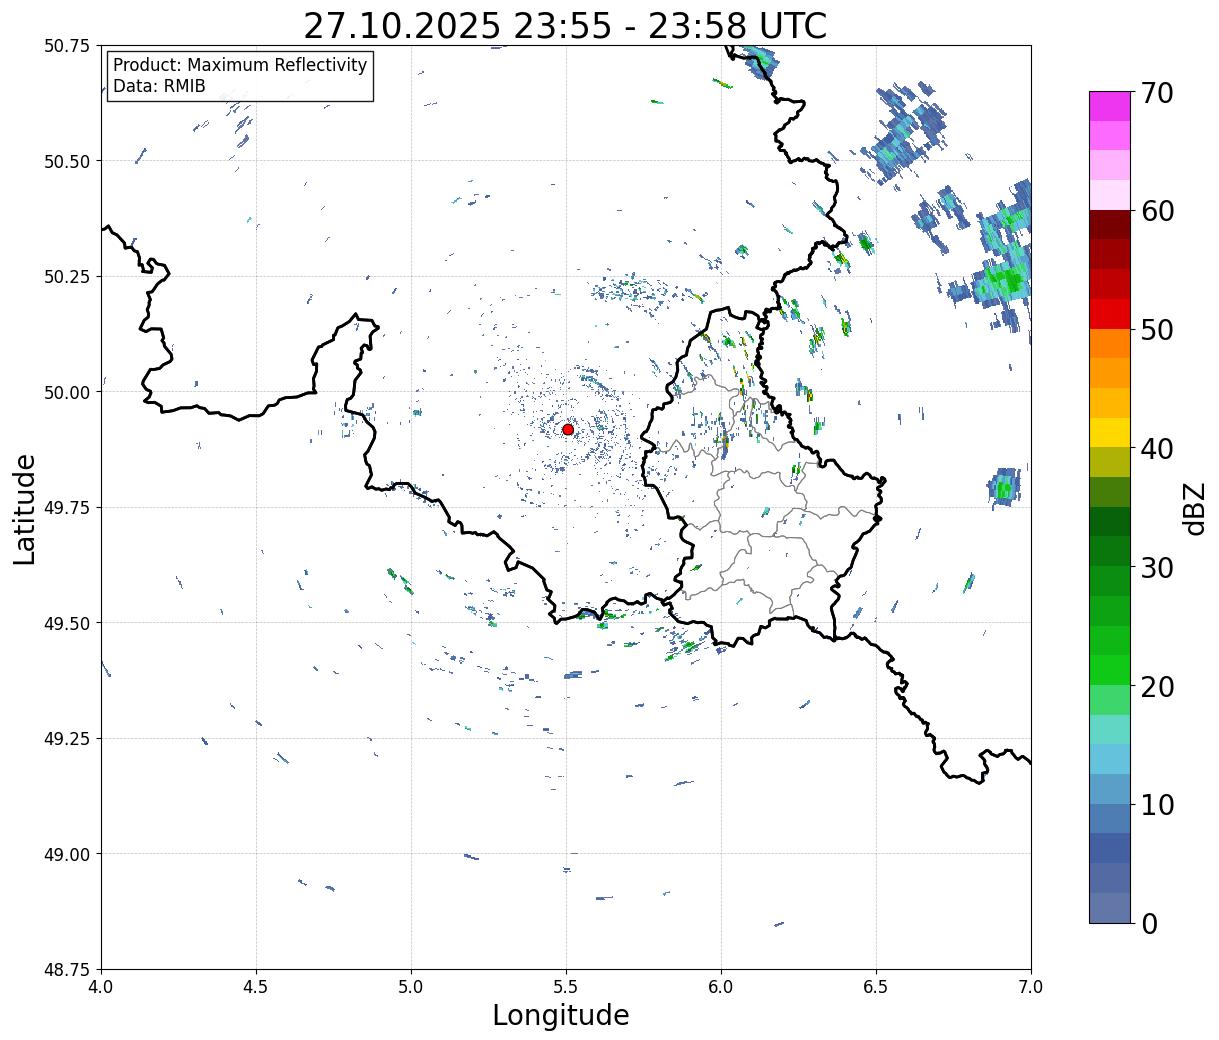
Task: Click longitude tick label 4.5
Action: tap(256, 987)
